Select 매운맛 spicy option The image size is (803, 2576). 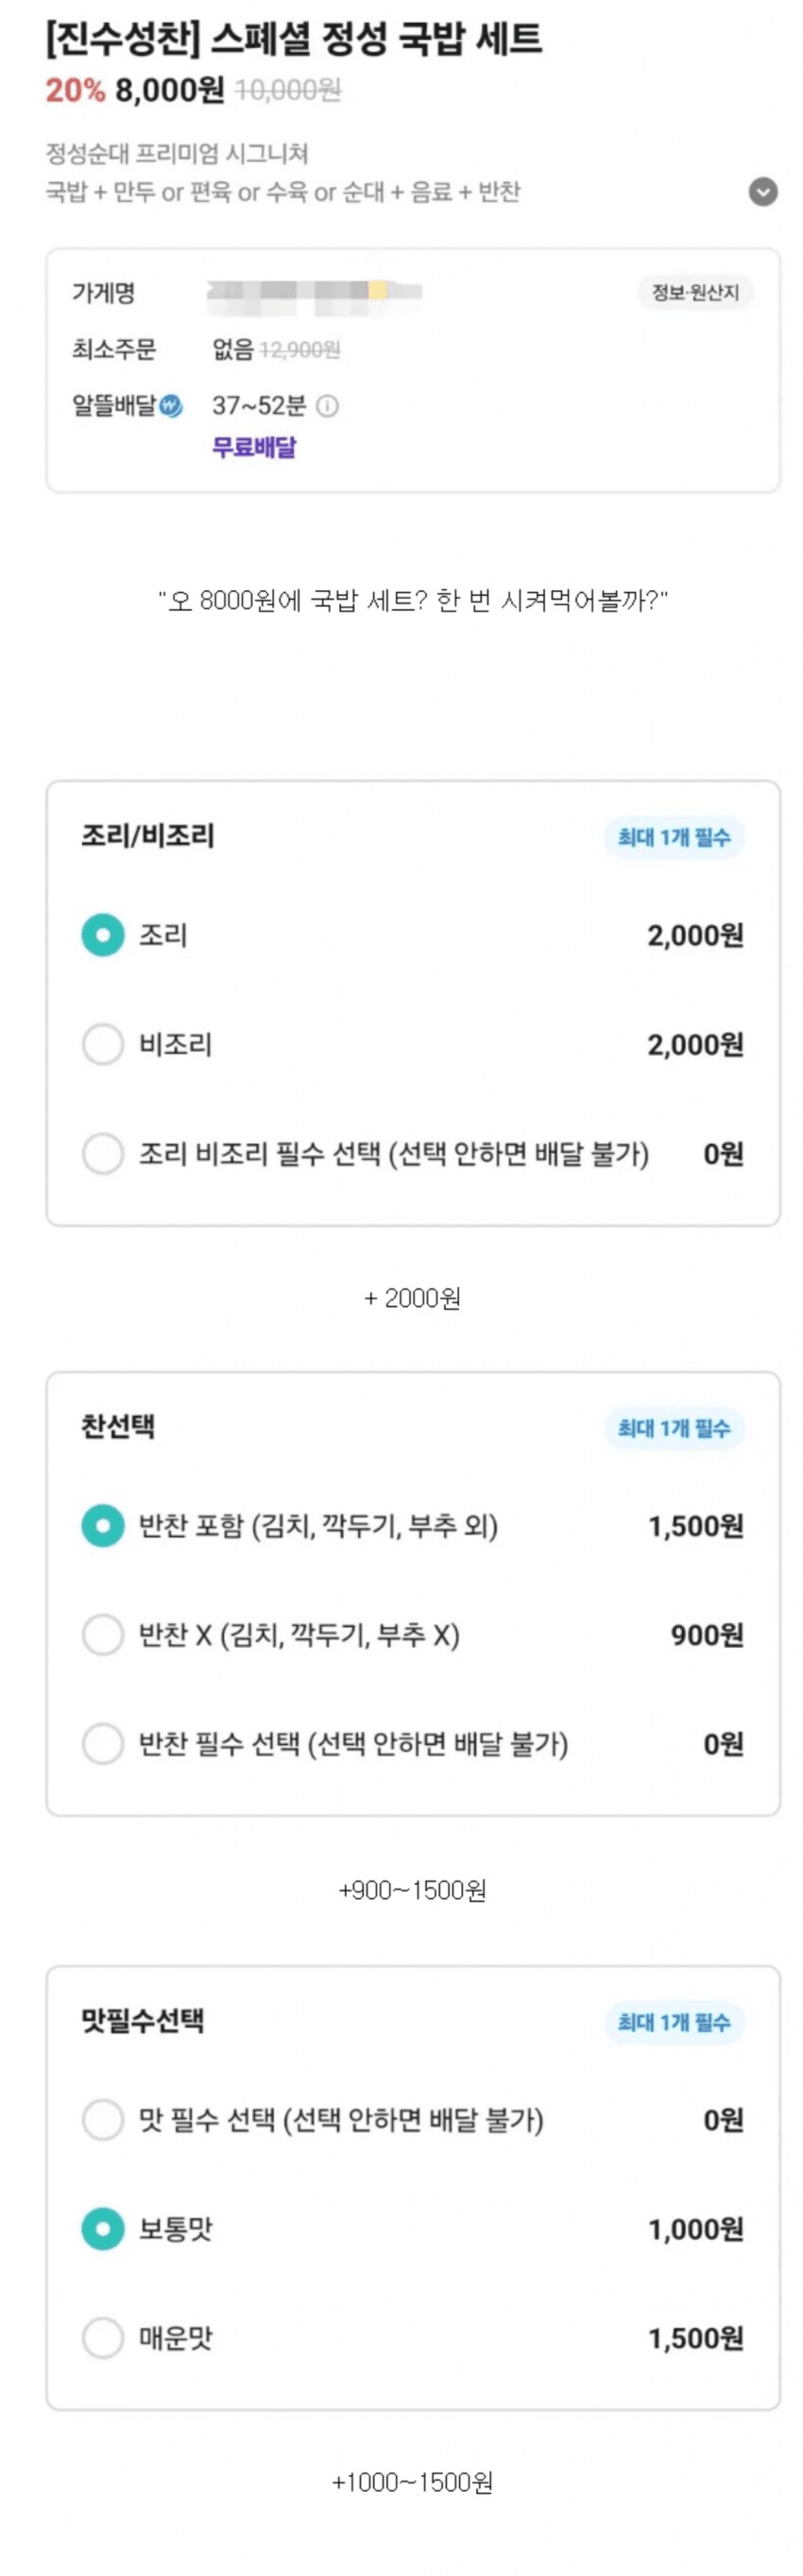[101, 2336]
